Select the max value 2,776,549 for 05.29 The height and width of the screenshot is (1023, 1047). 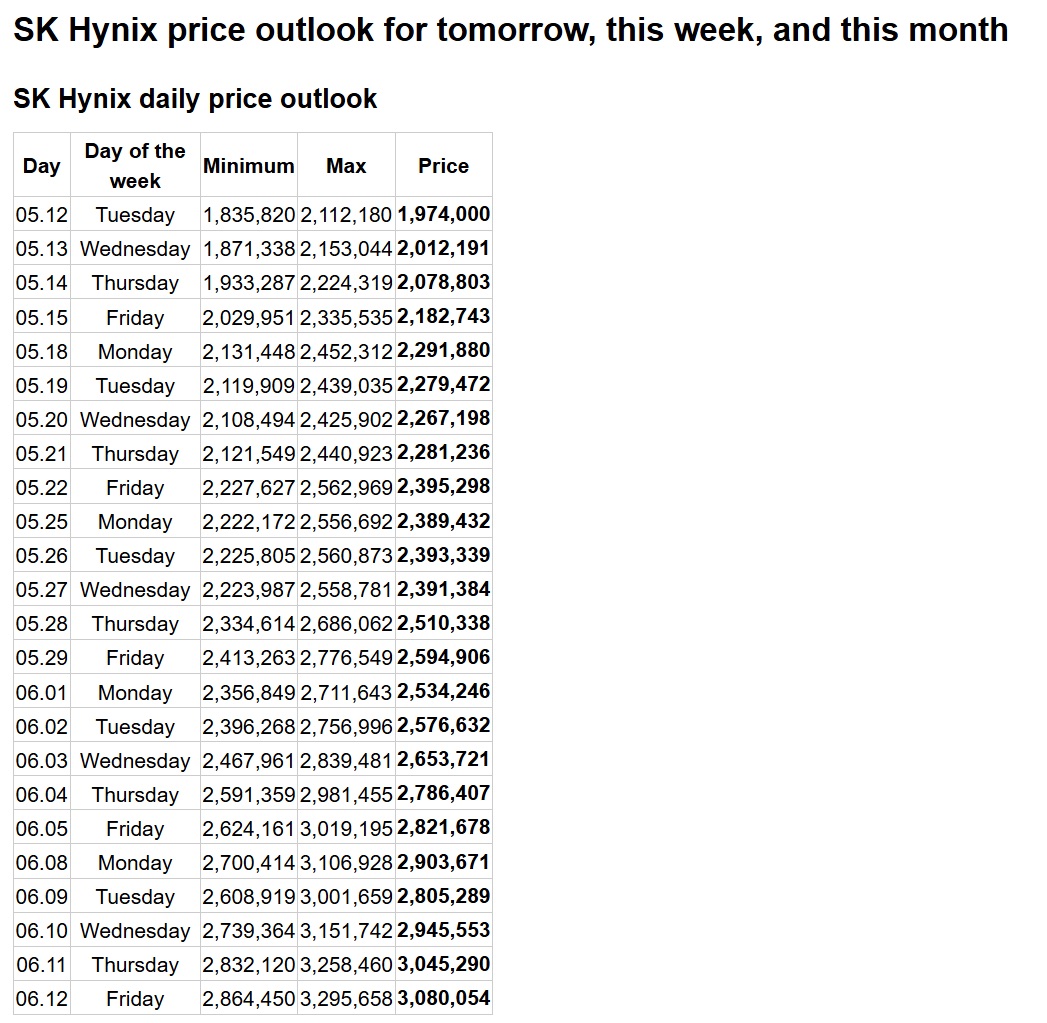(346, 658)
